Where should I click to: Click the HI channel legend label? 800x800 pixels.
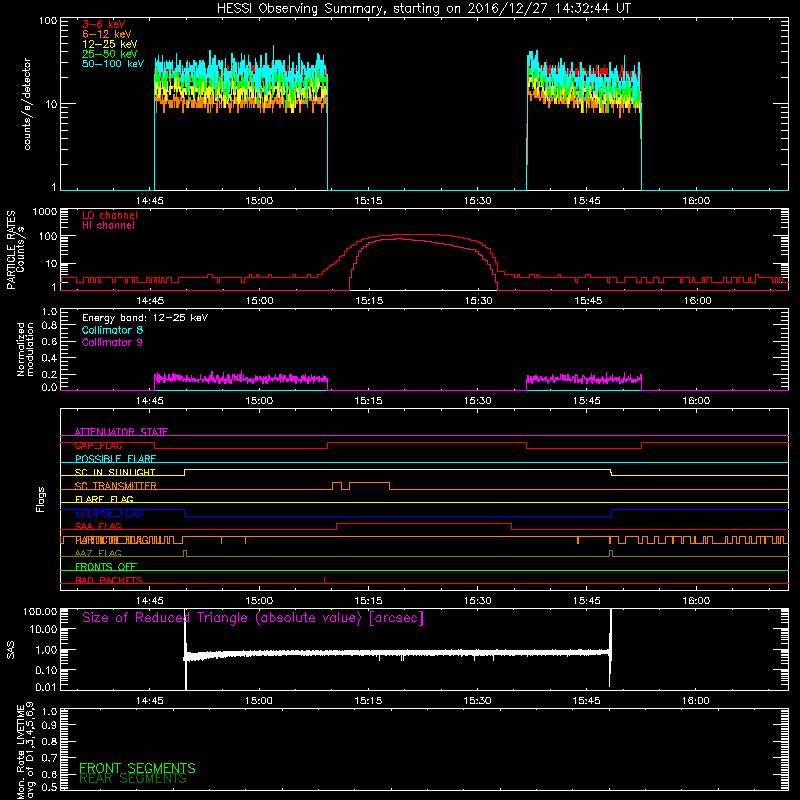point(108,226)
